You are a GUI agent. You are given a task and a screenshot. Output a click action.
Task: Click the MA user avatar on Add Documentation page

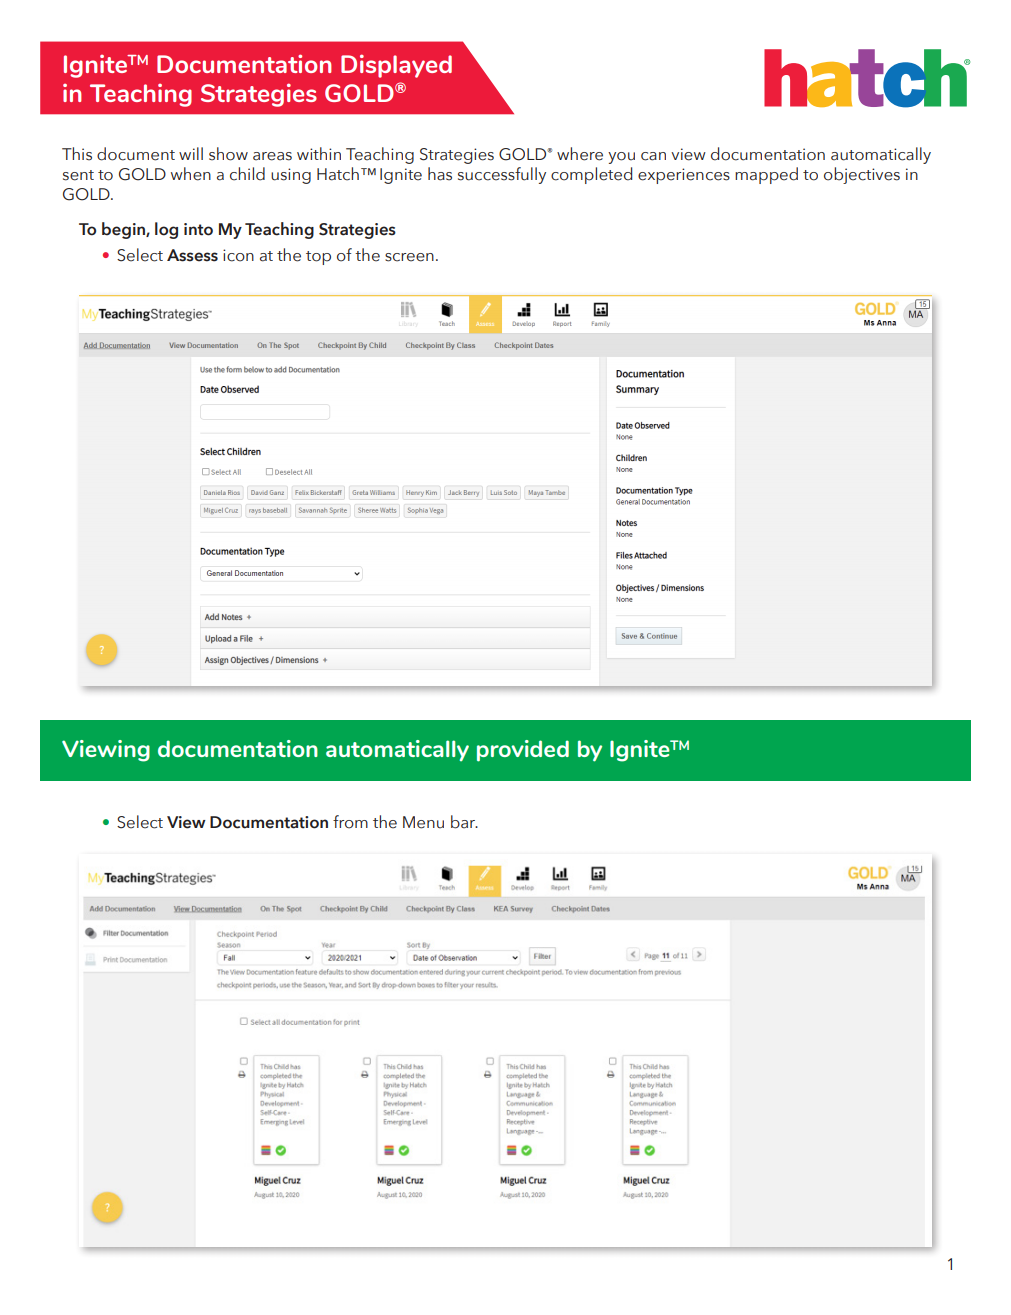click(x=916, y=315)
